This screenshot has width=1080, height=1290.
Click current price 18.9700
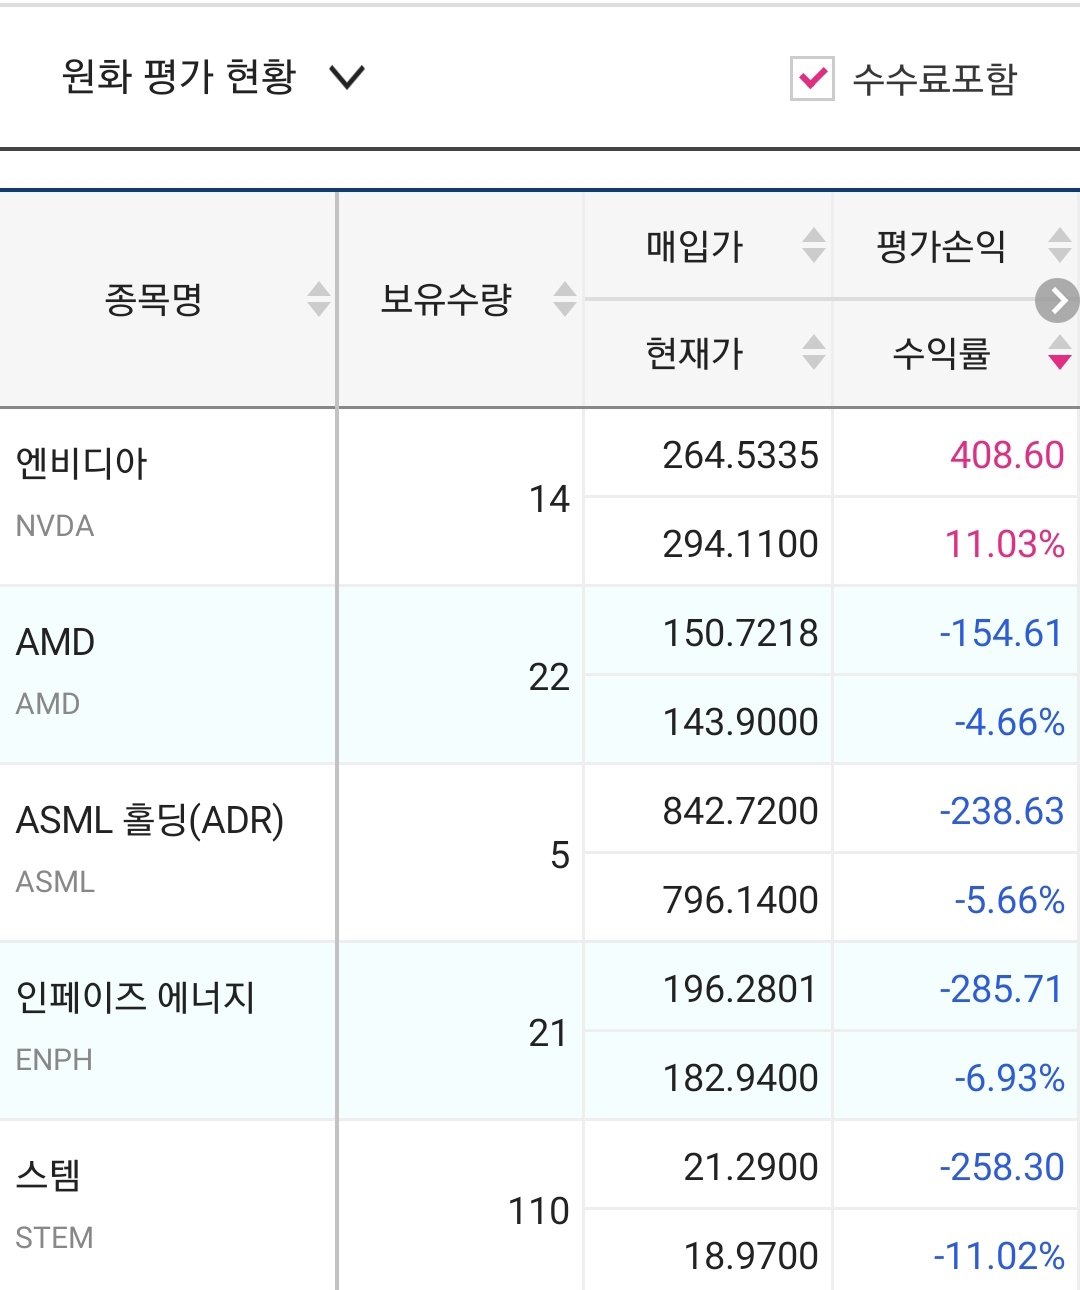[x=751, y=1256]
